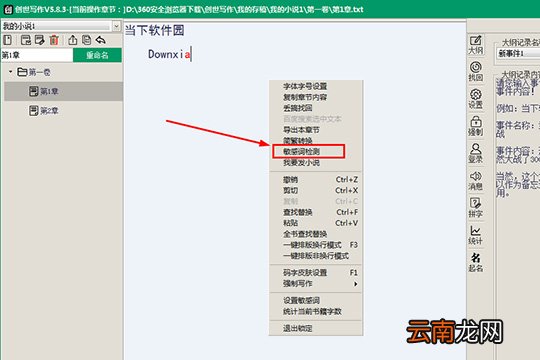Open the 设置 settings gear icon
The image size is (540, 360).
click(476, 99)
